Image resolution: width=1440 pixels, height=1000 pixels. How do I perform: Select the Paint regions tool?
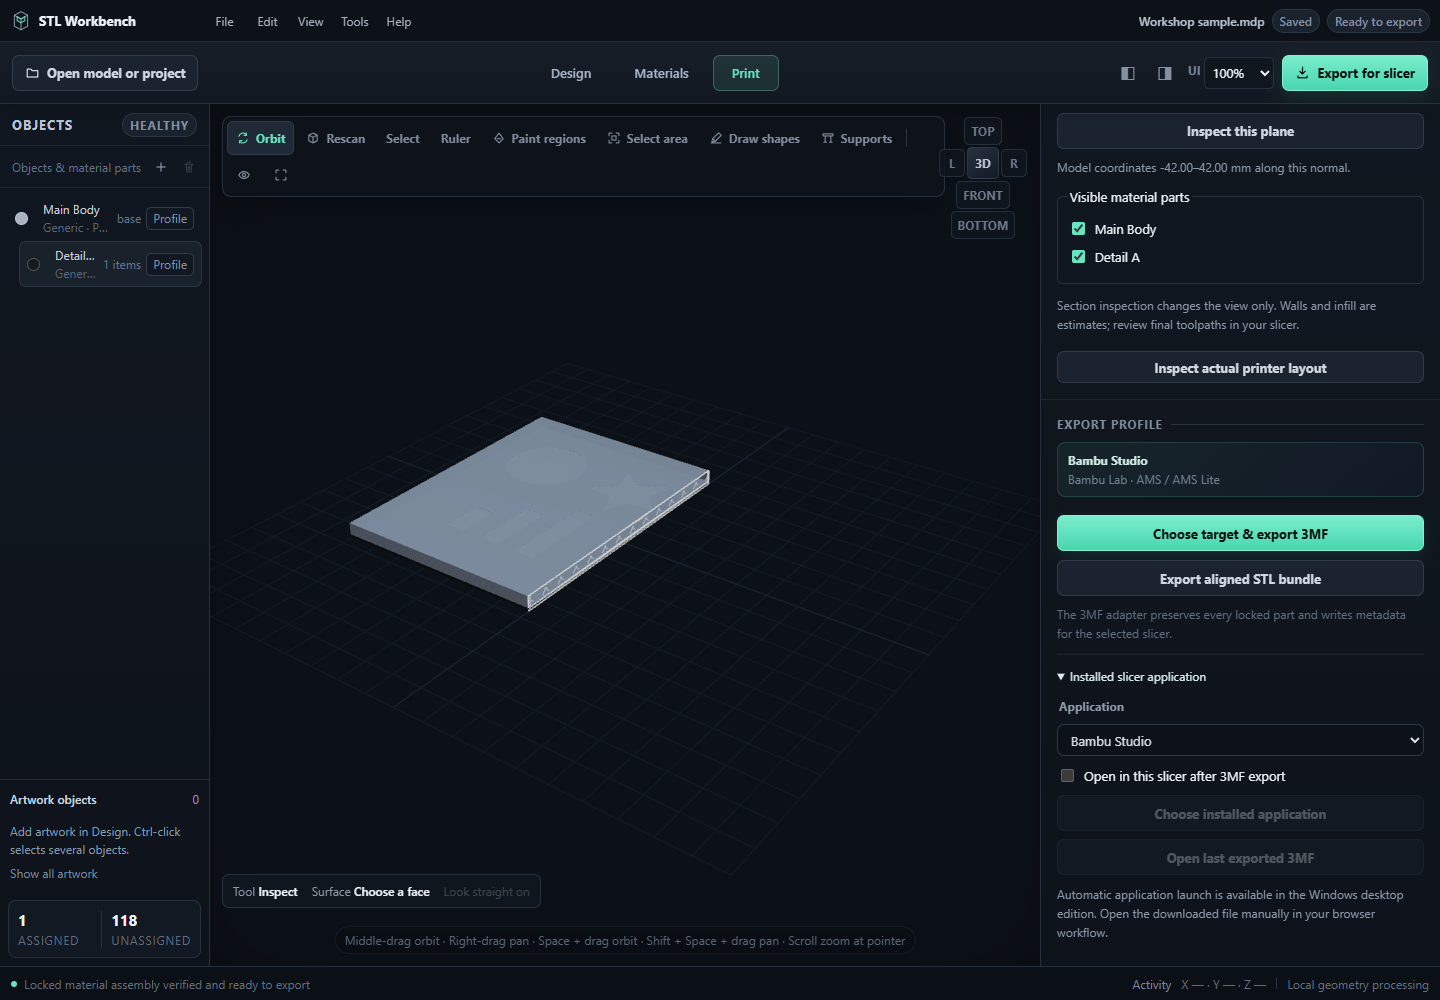pyautogui.click(x=540, y=138)
